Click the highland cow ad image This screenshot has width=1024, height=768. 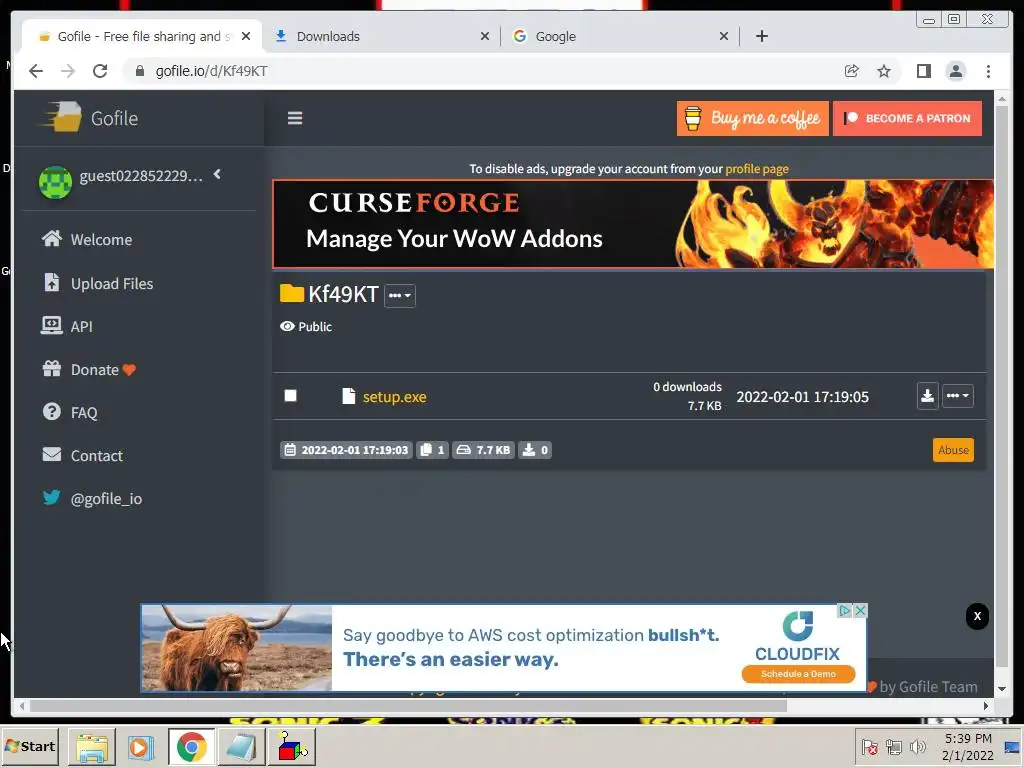click(237, 648)
